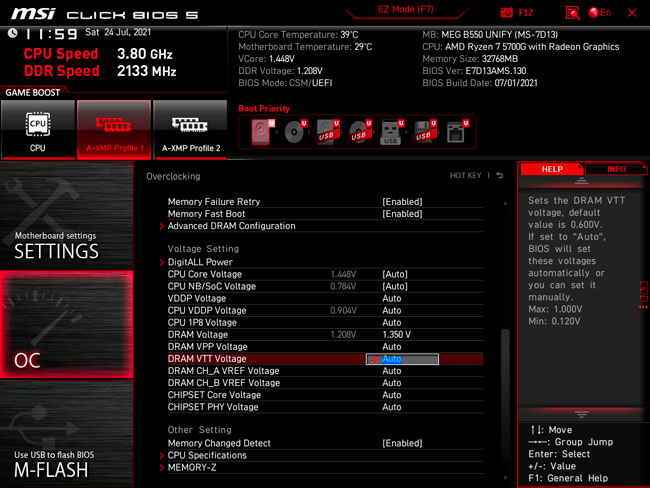
Task: Change Memory Changed Detect [Enabled] value
Action: pyautogui.click(x=402, y=443)
